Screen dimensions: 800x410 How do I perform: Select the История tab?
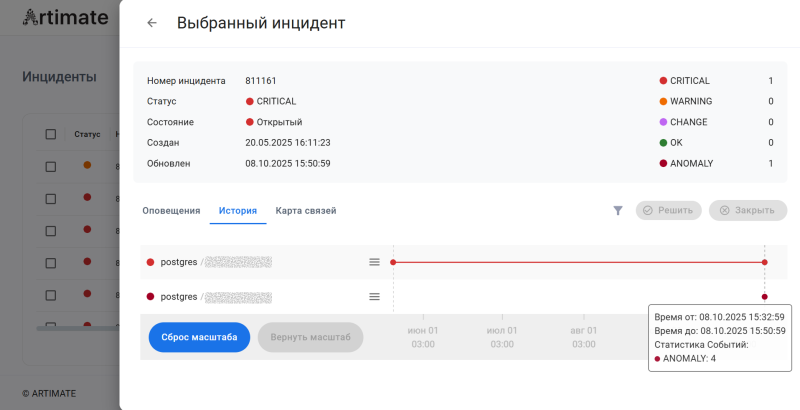tap(238, 211)
